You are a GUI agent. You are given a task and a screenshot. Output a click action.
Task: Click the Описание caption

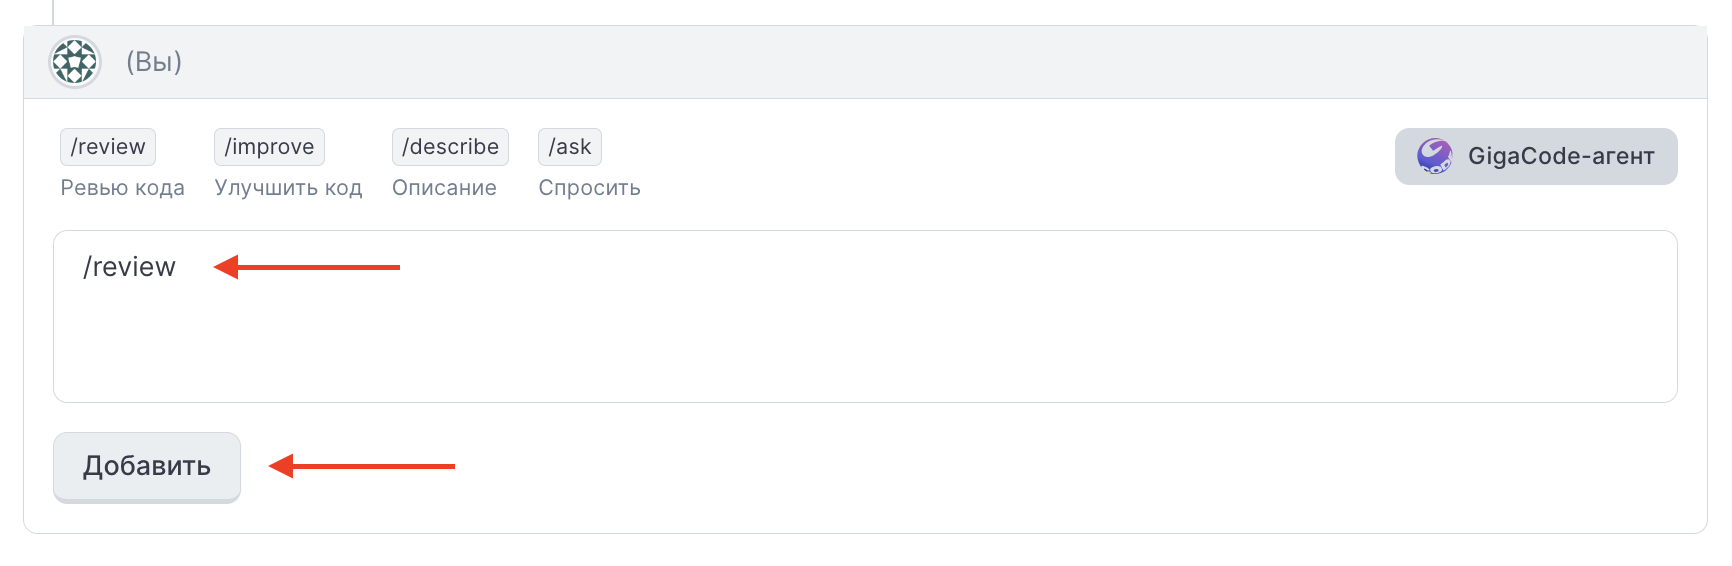pos(444,188)
